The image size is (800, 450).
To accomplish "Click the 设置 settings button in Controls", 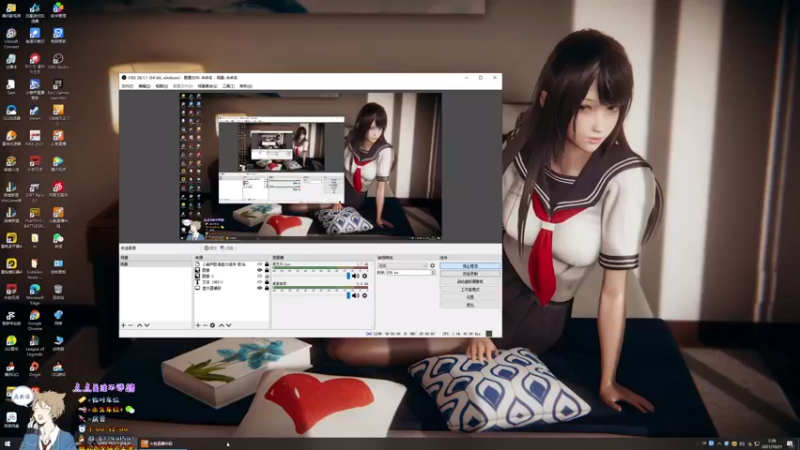I will [470, 297].
